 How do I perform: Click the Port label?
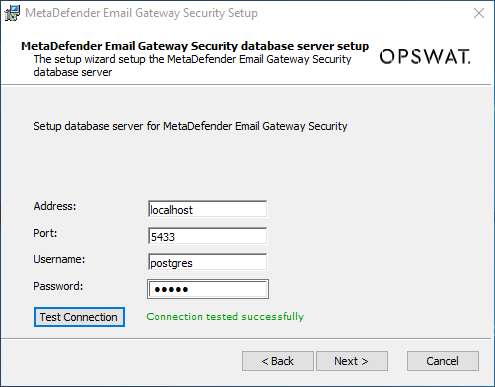click(45, 233)
